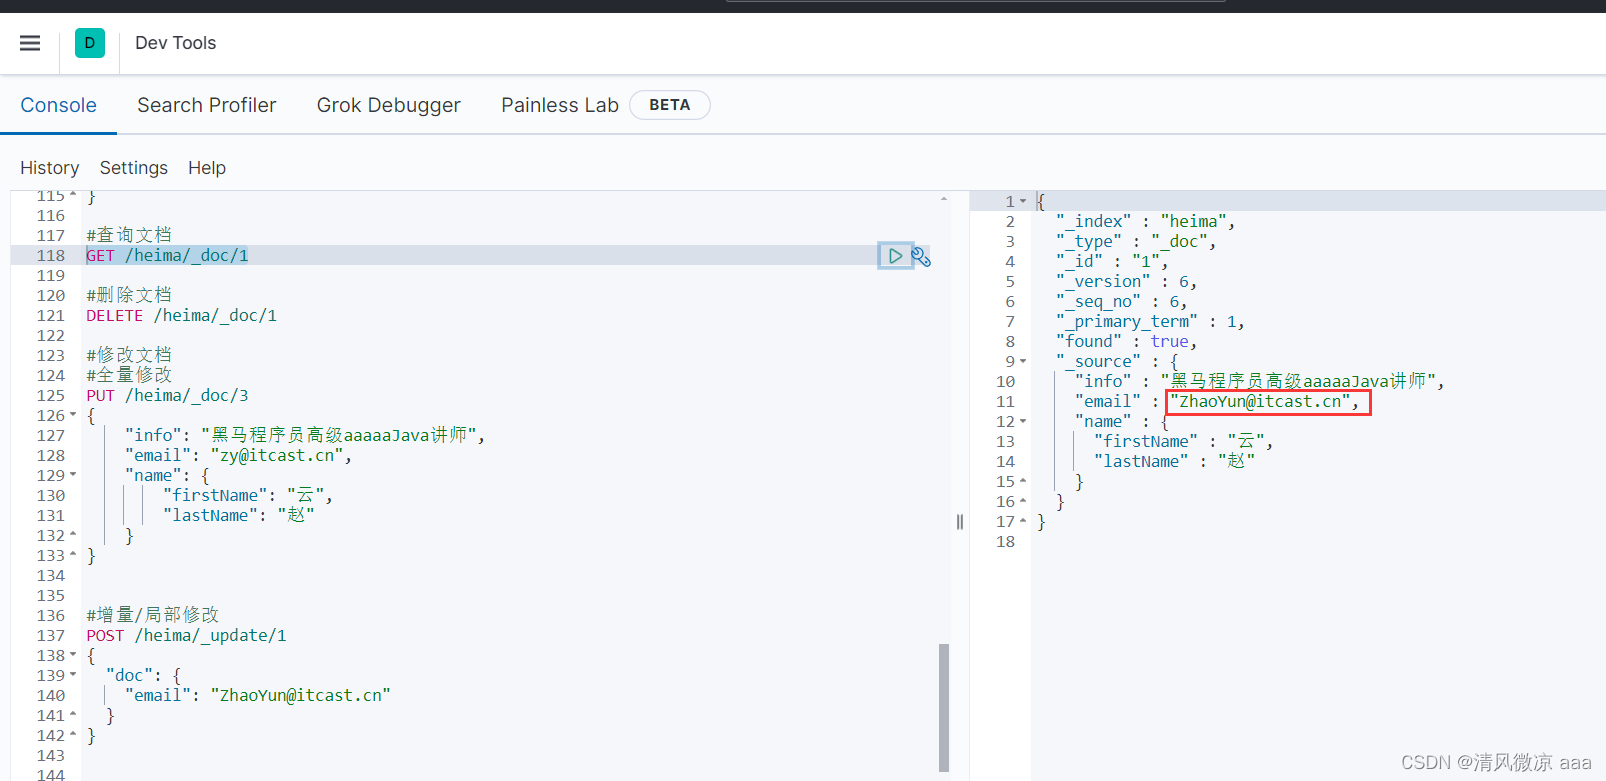Click "lastName" : "赵" in the response
This screenshot has width=1606, height=781.
coord(1174,461)
